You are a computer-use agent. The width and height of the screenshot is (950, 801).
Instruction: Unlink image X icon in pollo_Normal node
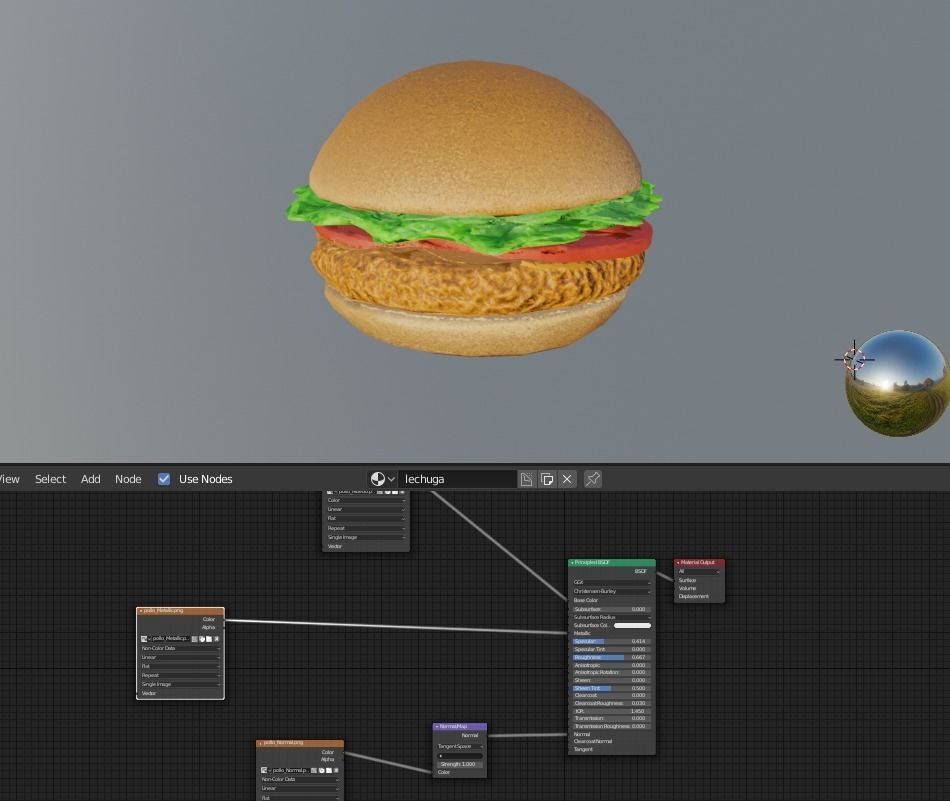336,771
